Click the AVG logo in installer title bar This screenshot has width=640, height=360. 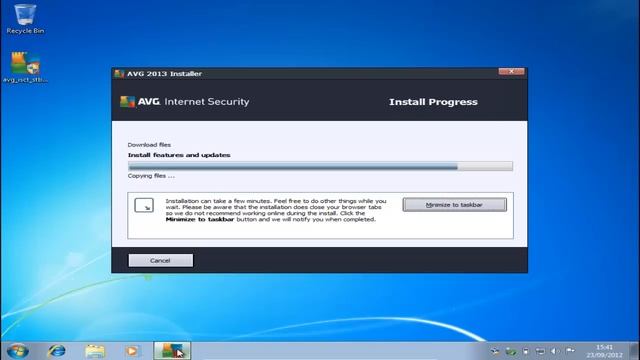119,73
